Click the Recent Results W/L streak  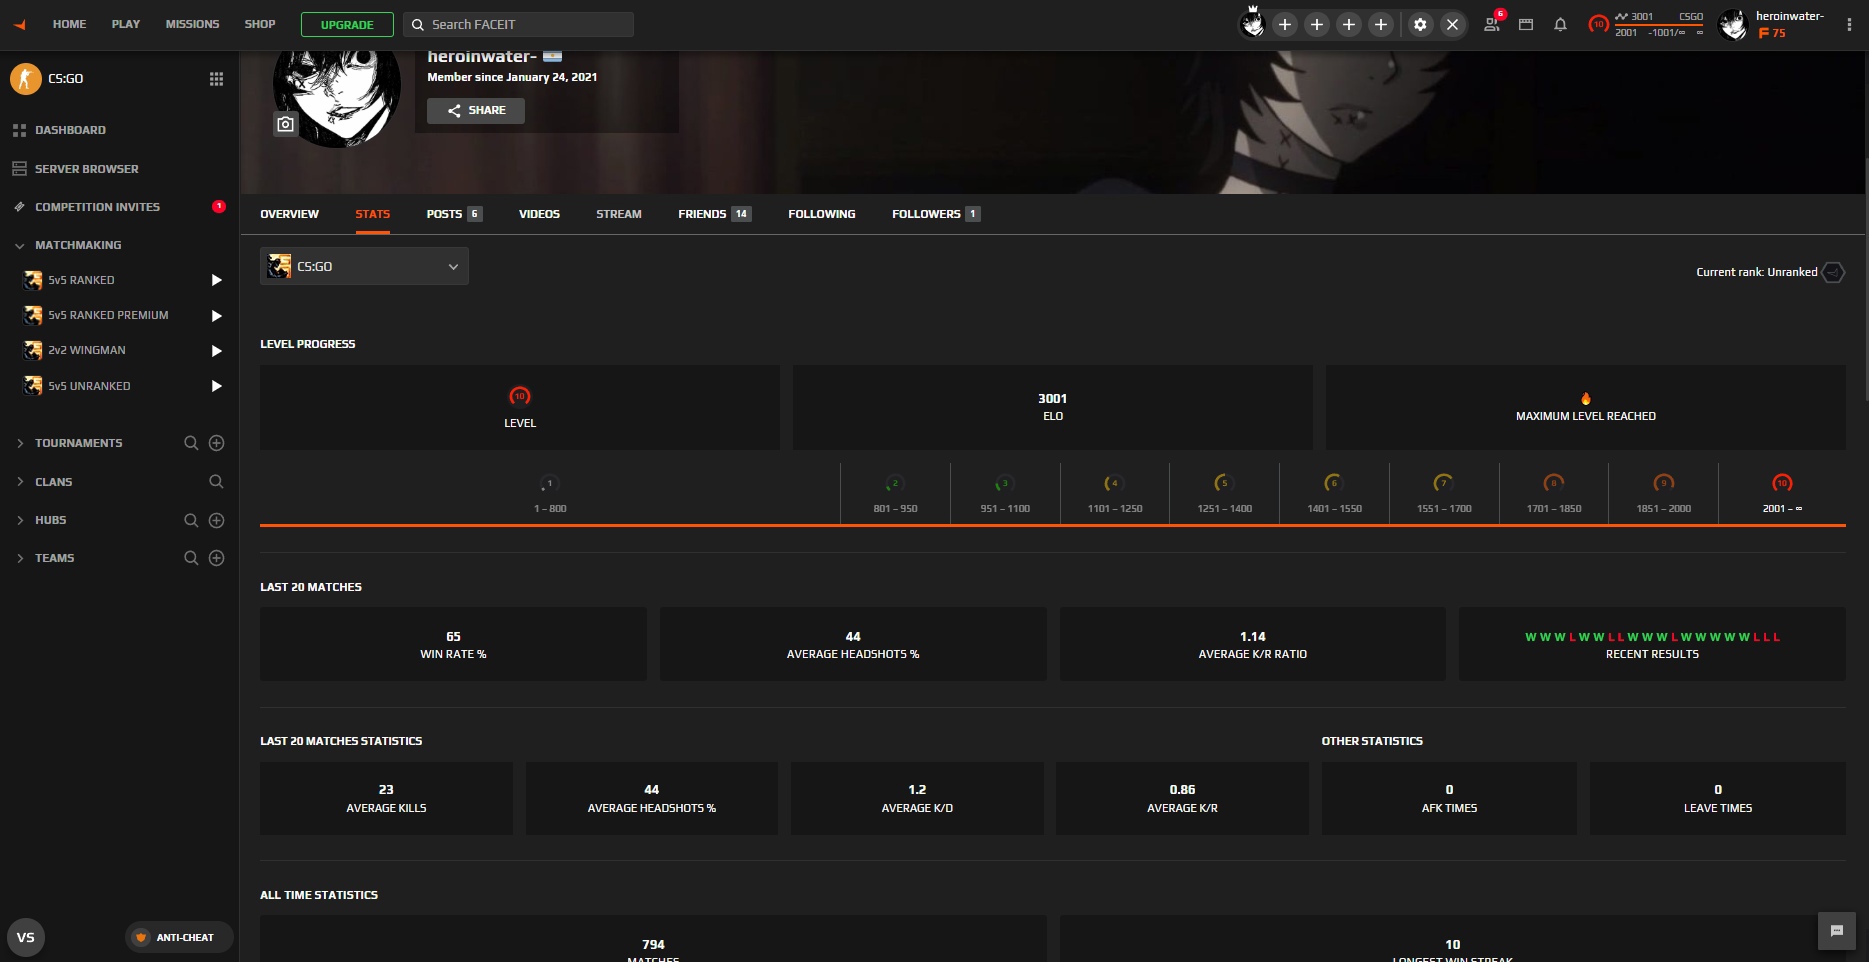click(x=1652, y=637)
